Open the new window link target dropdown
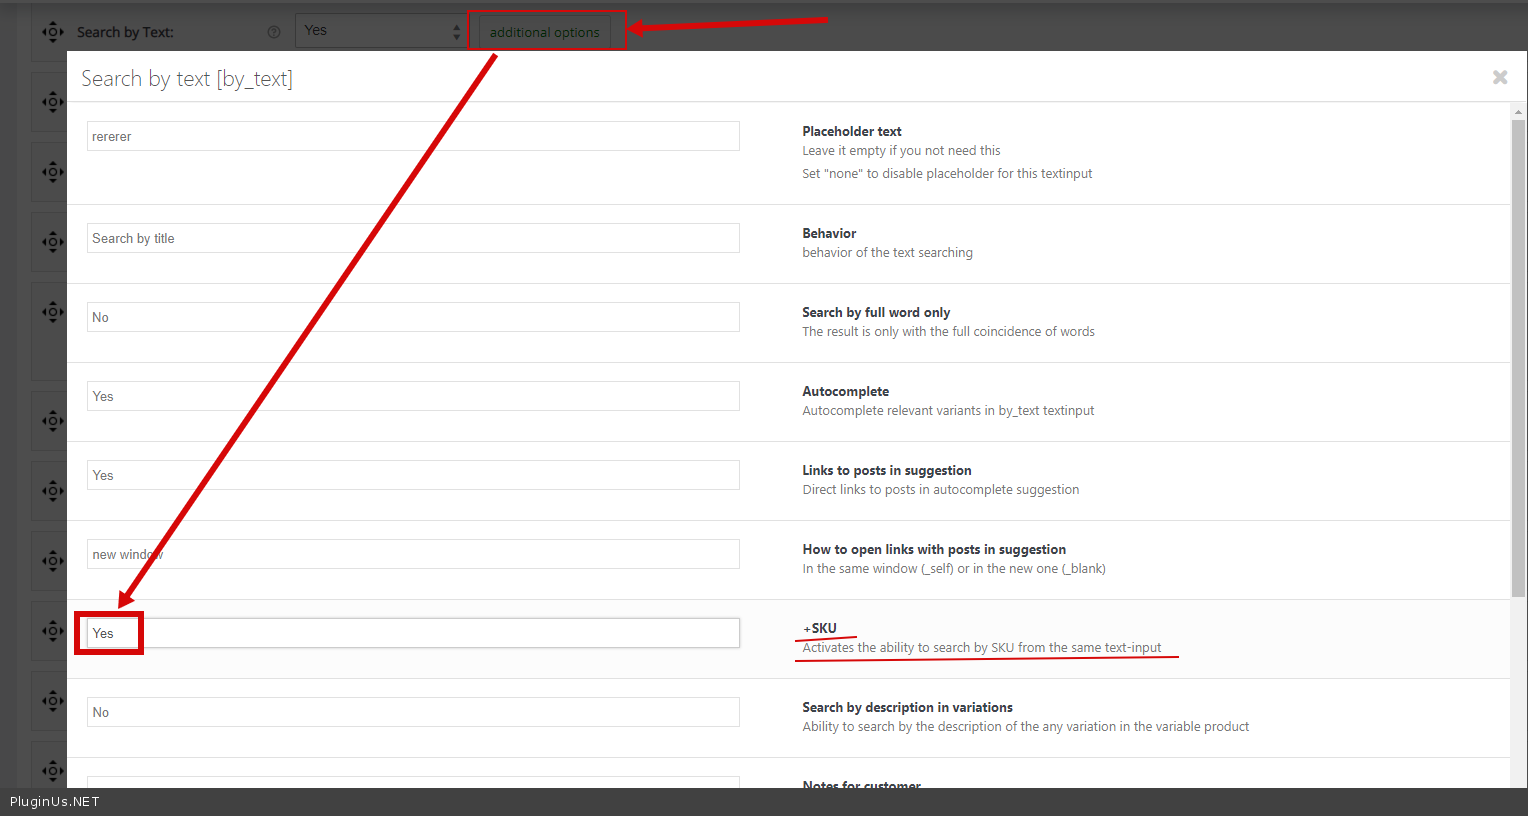Viewport: 1528px width, 816px height. [413, 554]
